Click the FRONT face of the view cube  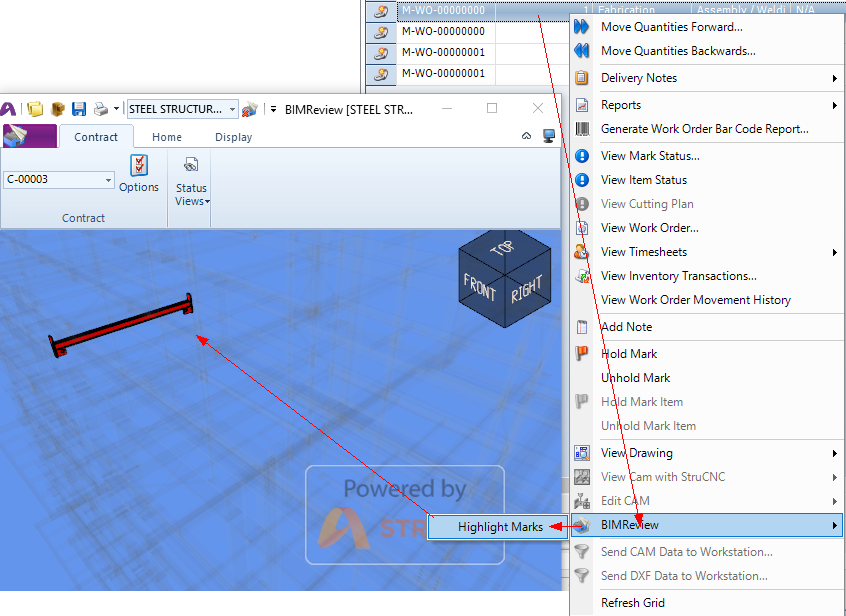(x=480, y=287)
